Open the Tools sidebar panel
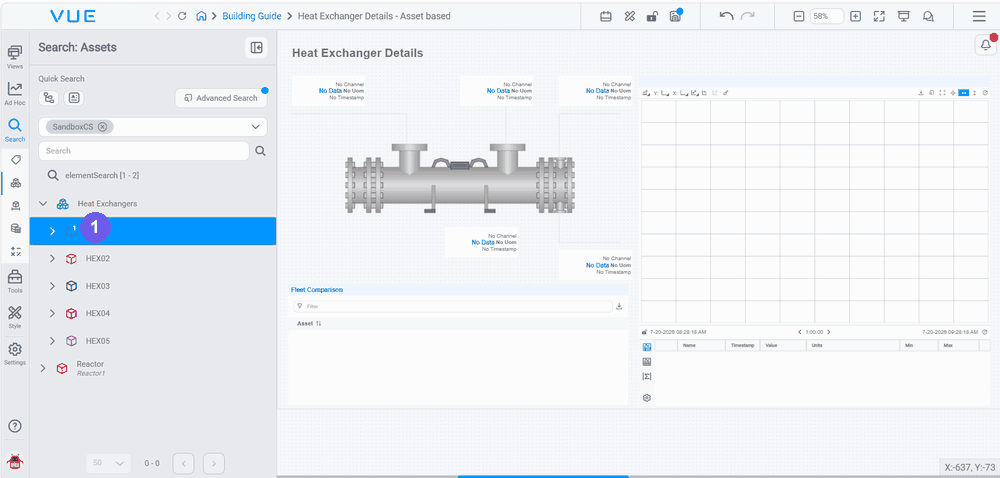This screenshot has width=1000, height=478. tap(15, 280)
